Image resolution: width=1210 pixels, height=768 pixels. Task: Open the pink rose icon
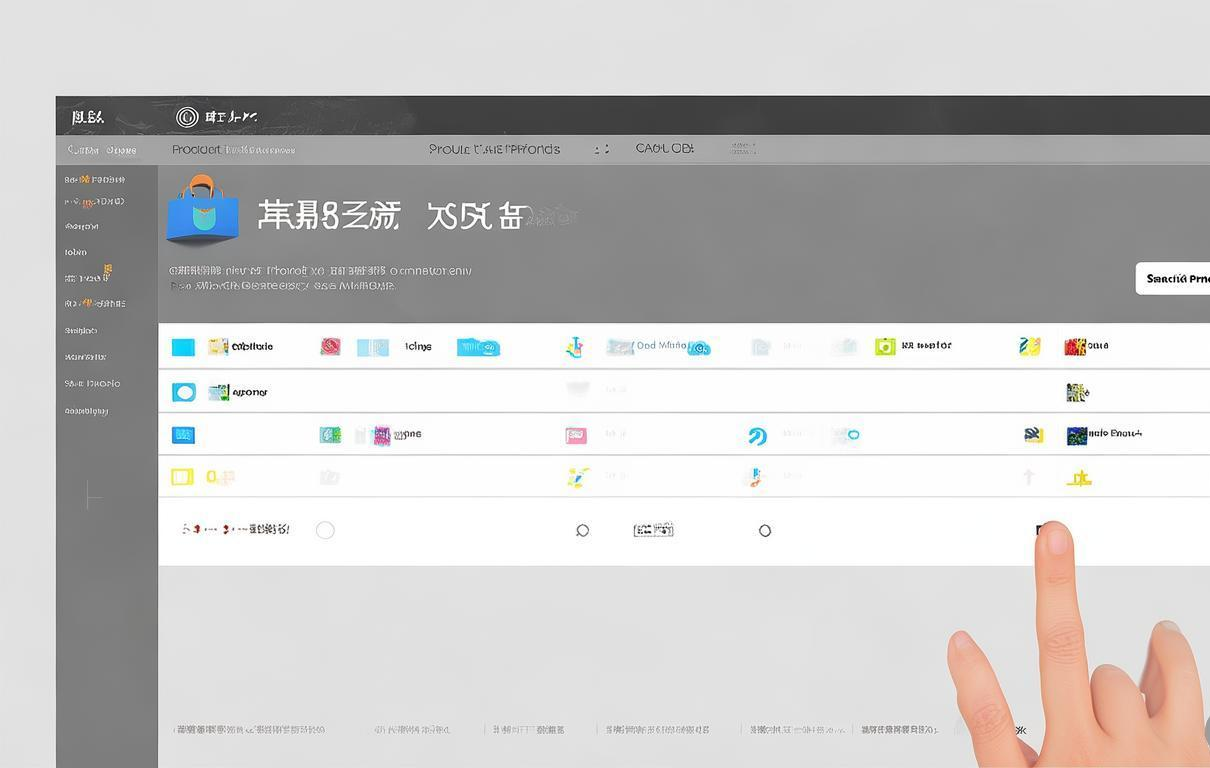point(330,347)
